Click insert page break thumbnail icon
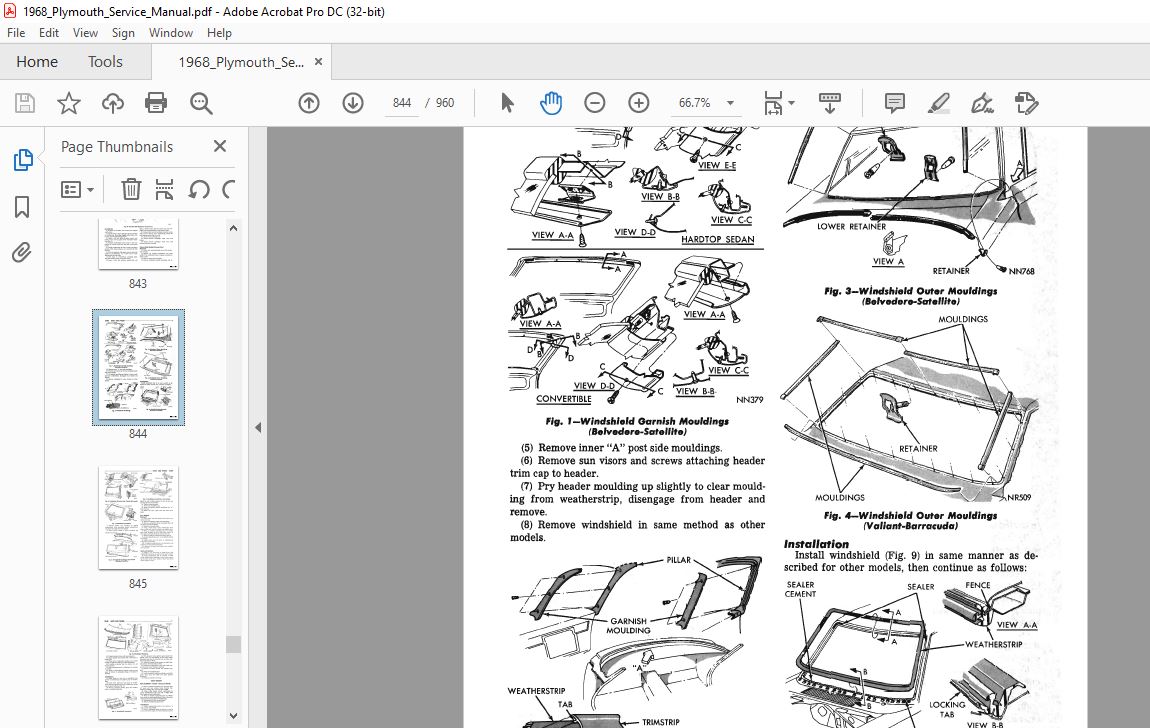1150x728 pixels. tap(164, 189)
